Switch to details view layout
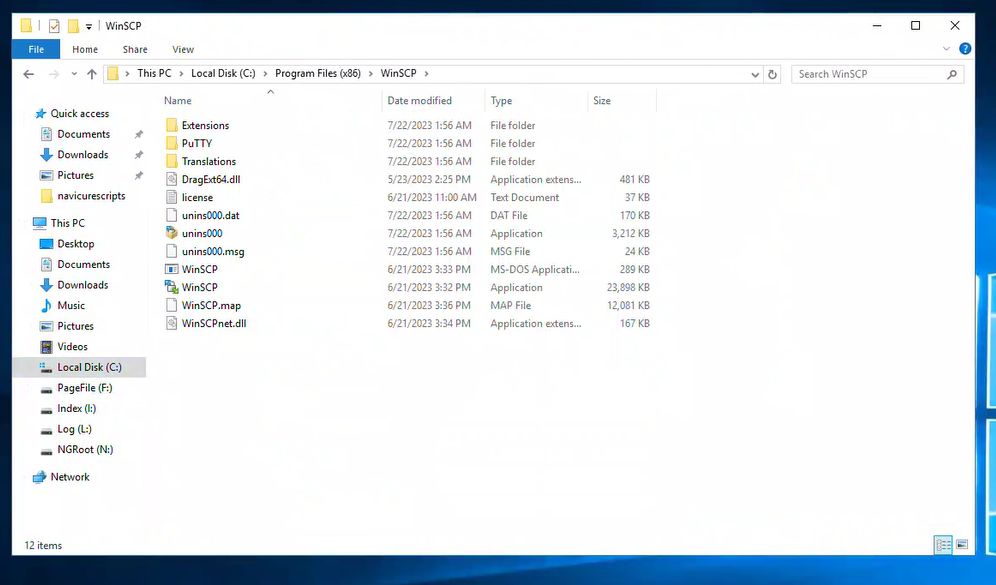996x585 pixels. (942, 545)
